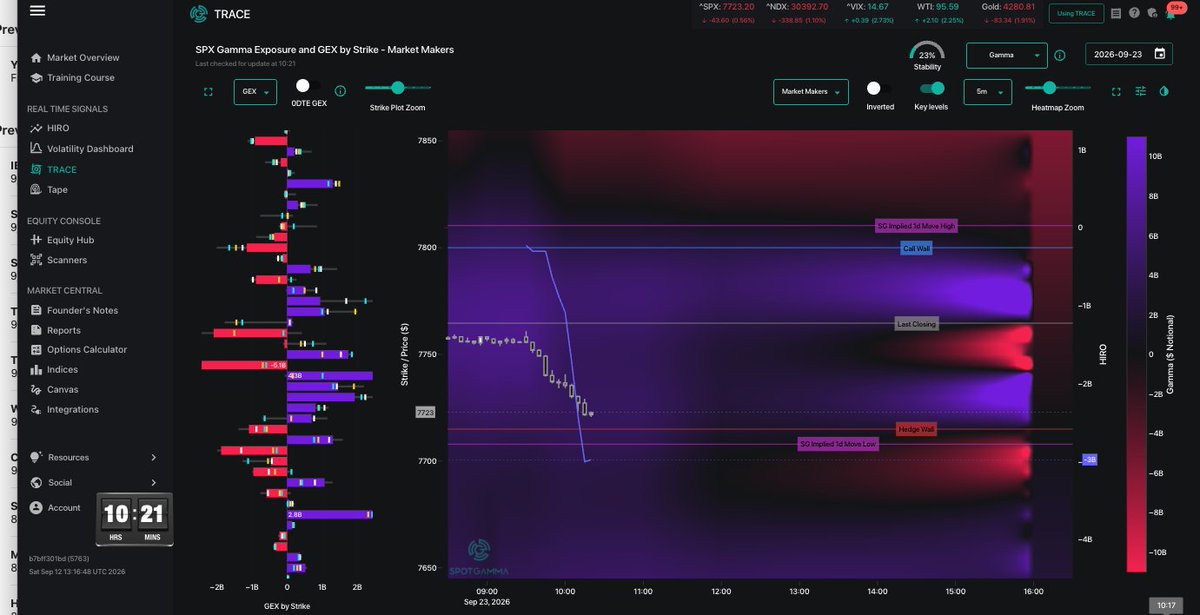Click the shield icon beside help
The width and height of the screenshot is (1200, 615).
pyautogui.click(x=1151, y=13)
